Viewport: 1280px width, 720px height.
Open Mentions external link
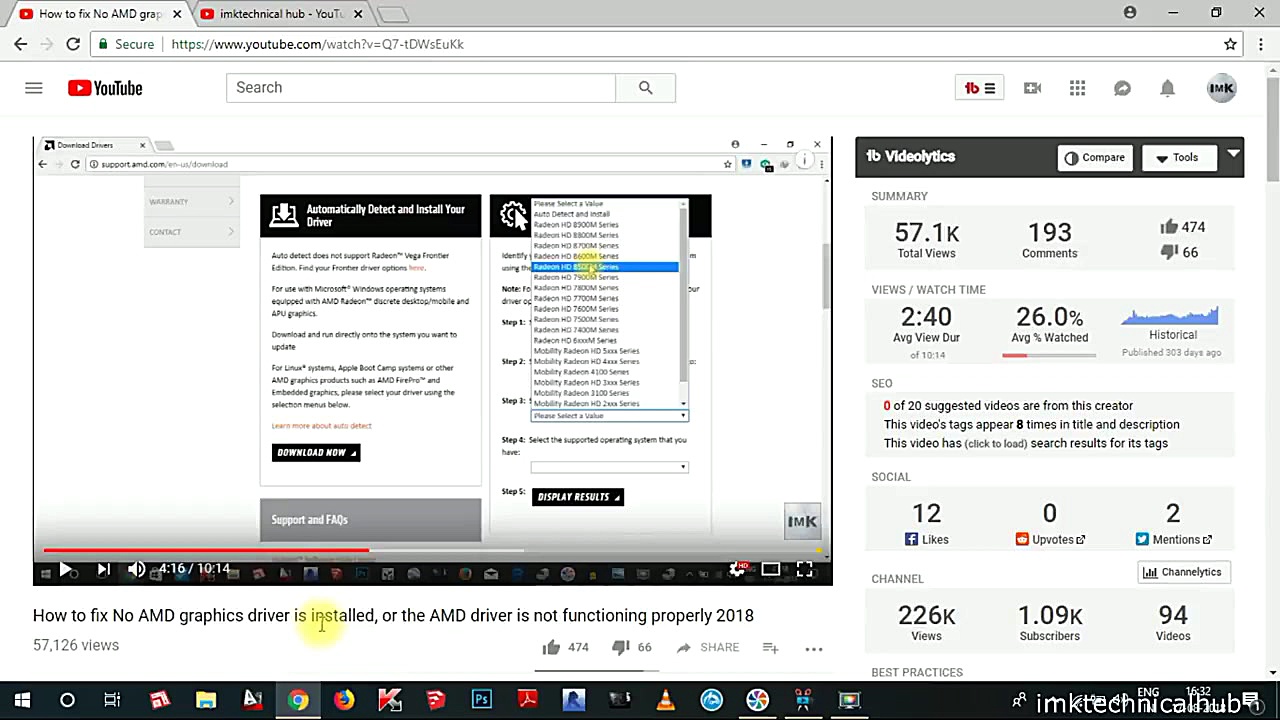(1173, 540)
